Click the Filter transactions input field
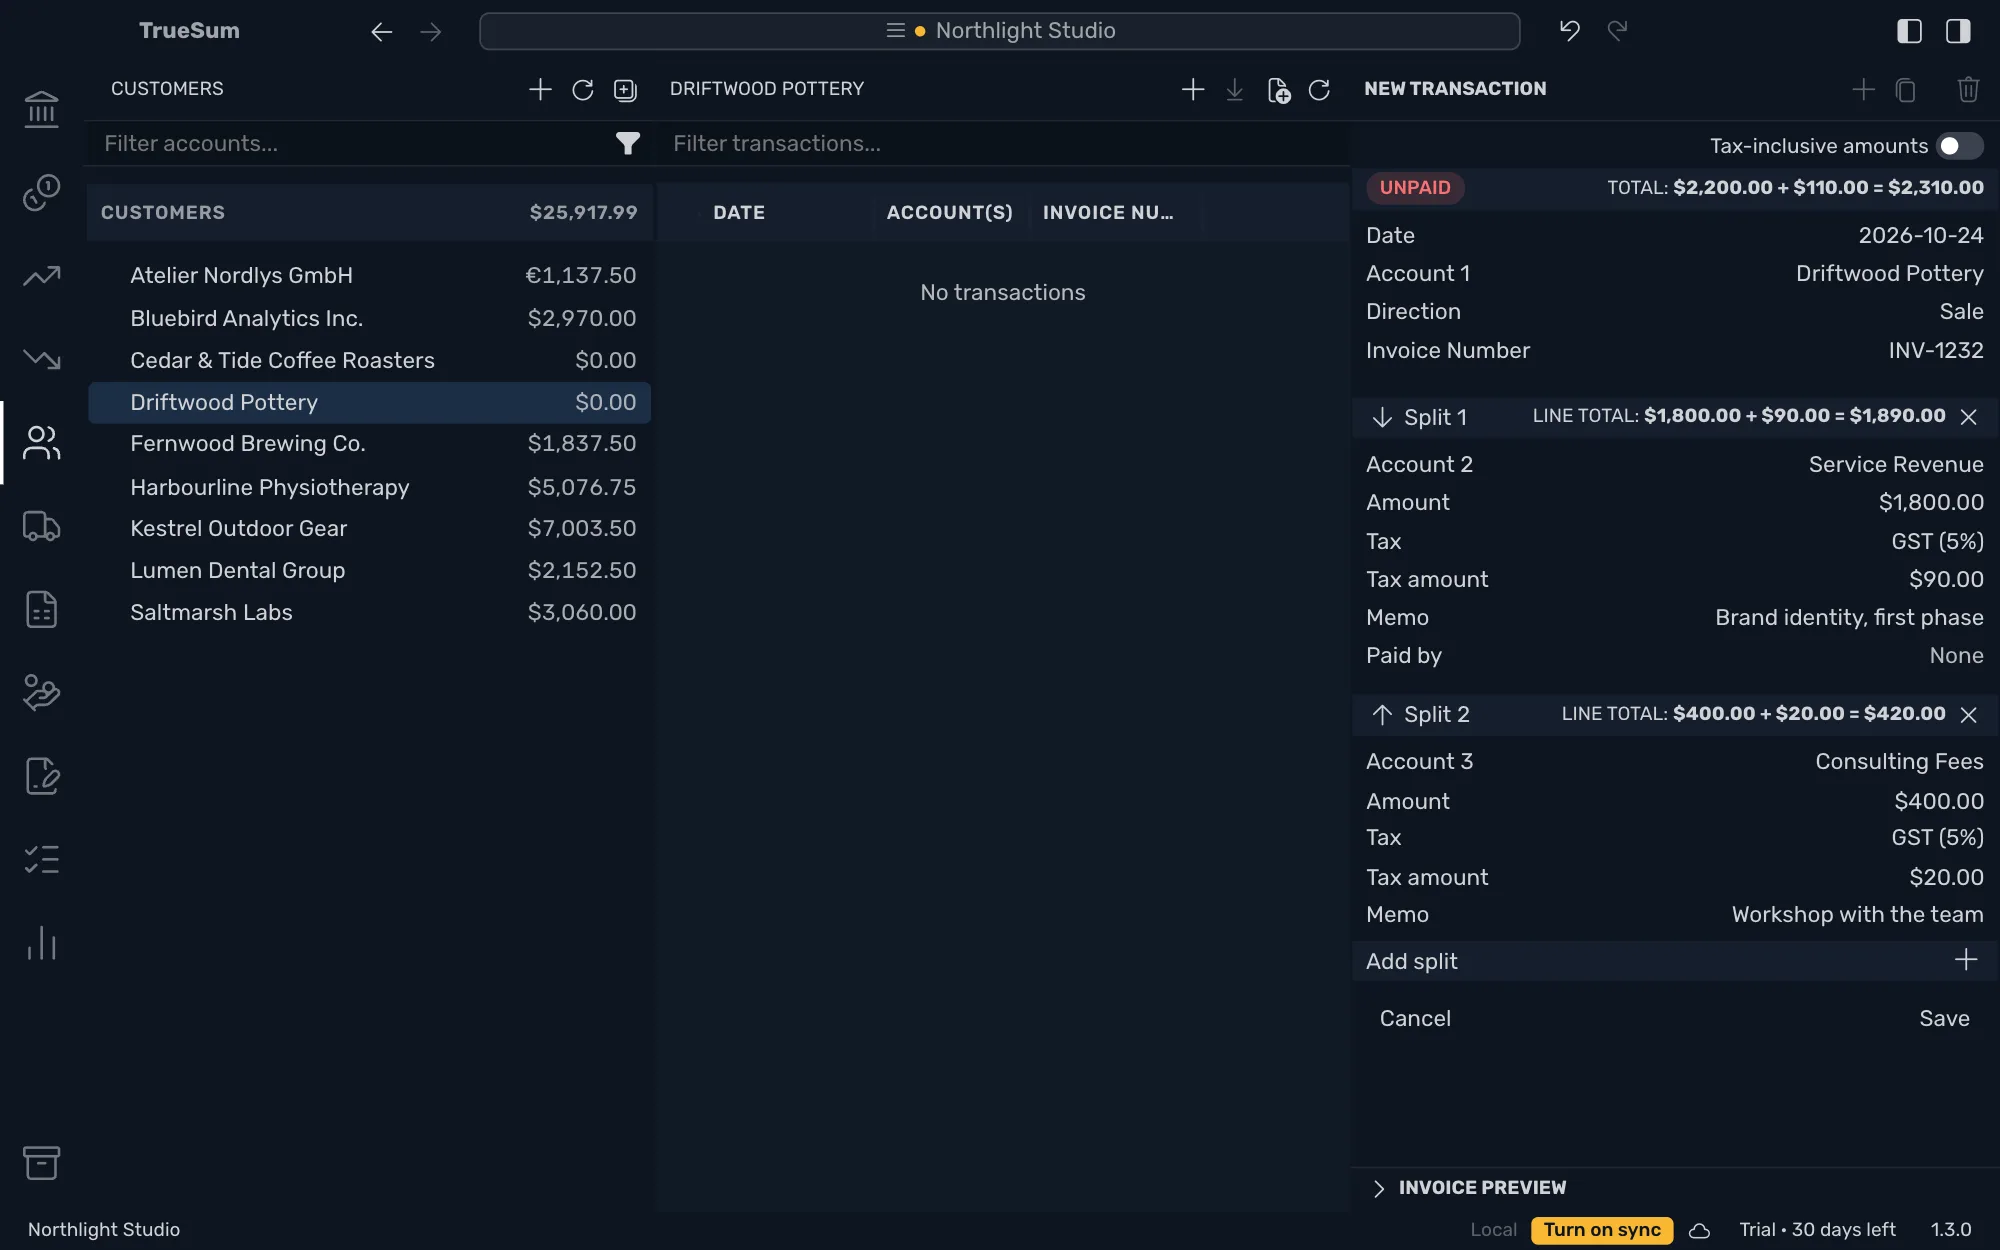This screenshot has height=1250, width=2000. click(1003, 144)
